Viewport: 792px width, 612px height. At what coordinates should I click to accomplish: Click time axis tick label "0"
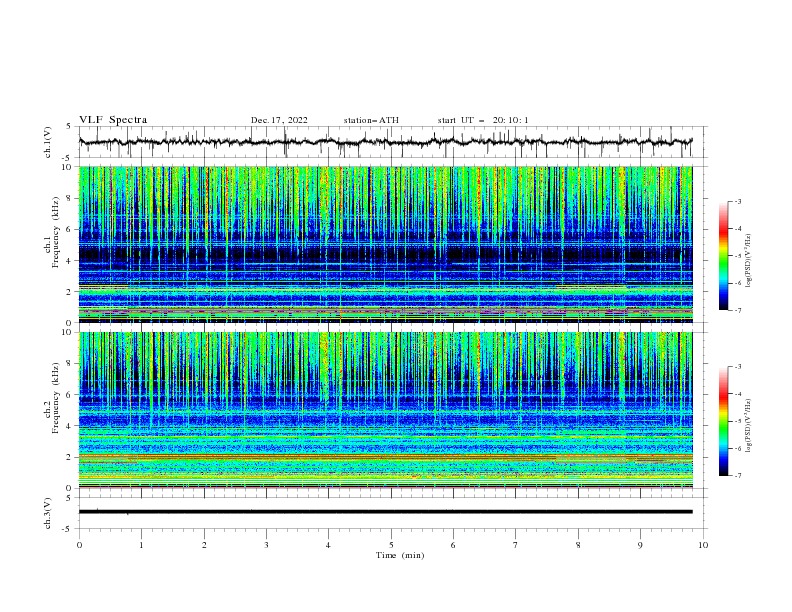click(x=79, y=545)
